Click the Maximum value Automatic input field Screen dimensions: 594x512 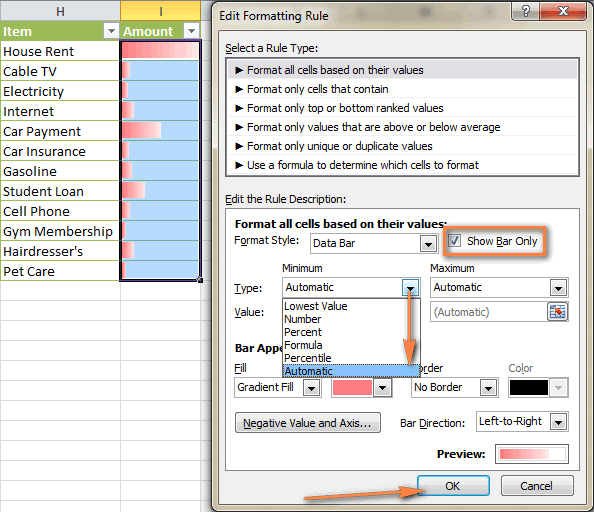pos(489,312)
